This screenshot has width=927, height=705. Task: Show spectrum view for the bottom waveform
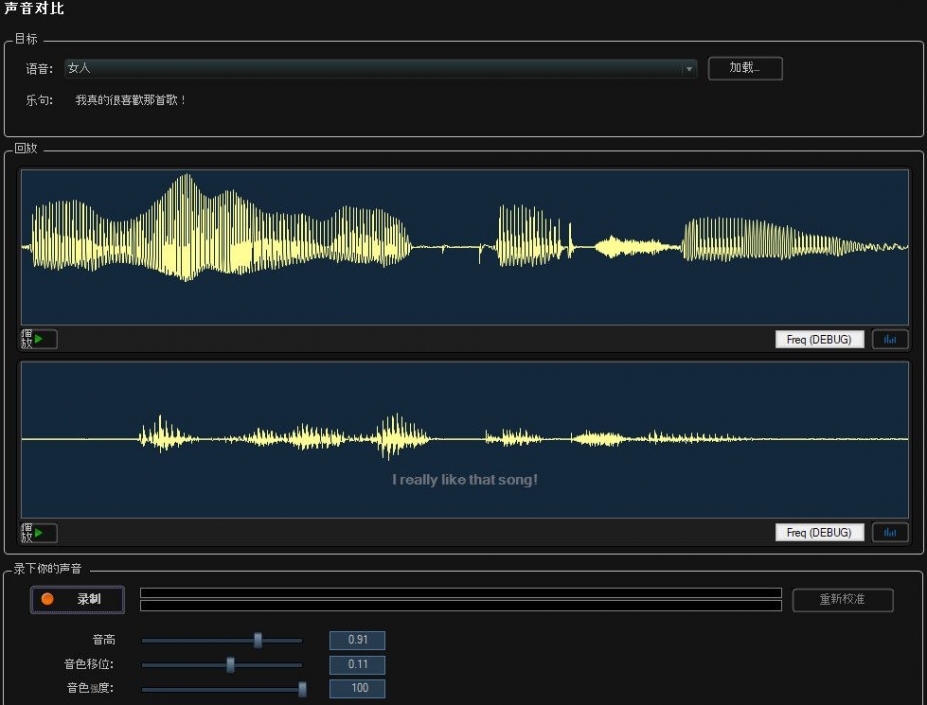tap(890, 533)
